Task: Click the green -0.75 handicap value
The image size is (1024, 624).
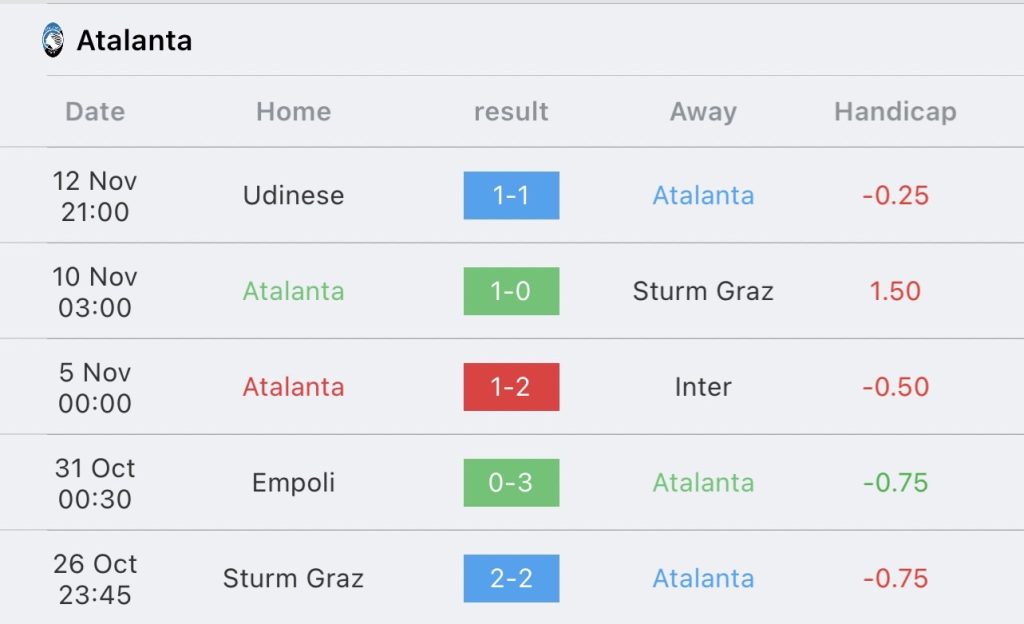Action: pos(895,483)
